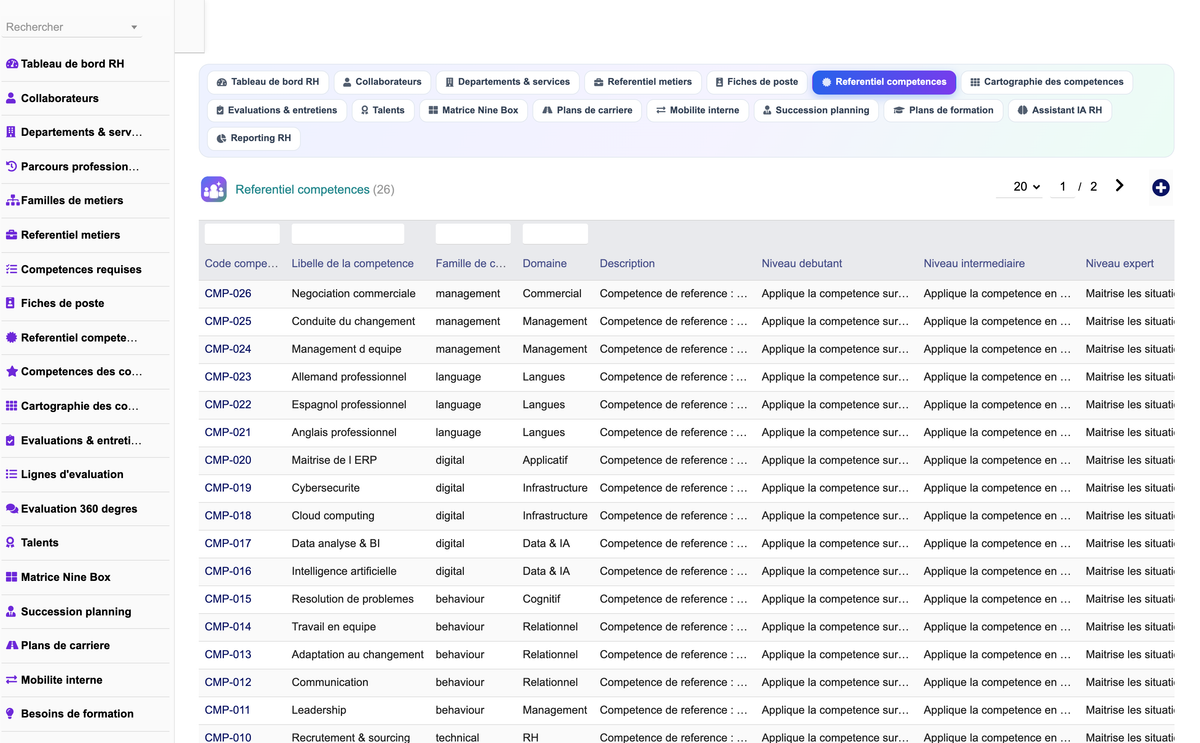Click the Famille de competence filter field

point(473,234)
